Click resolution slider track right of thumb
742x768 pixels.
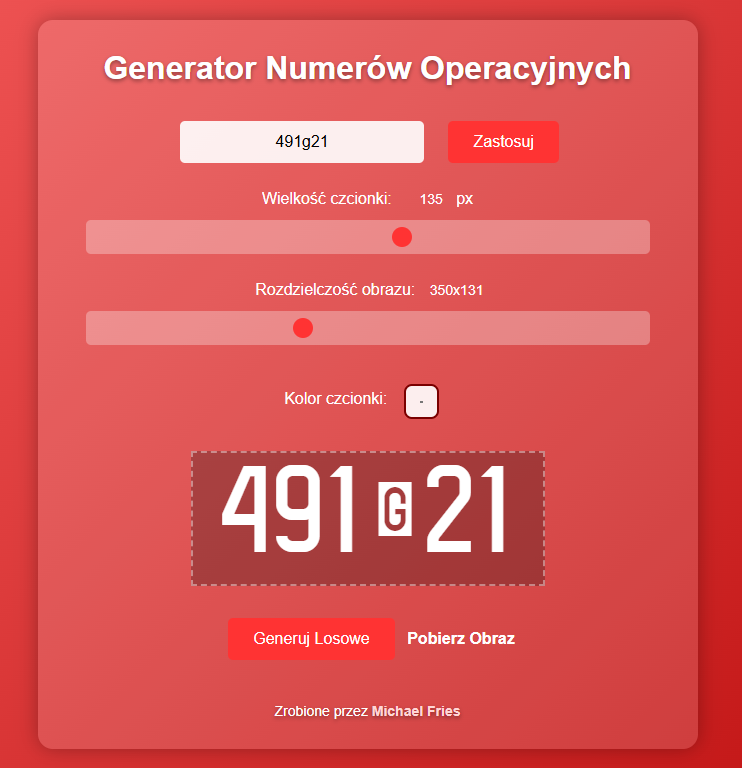coord(481,328)
